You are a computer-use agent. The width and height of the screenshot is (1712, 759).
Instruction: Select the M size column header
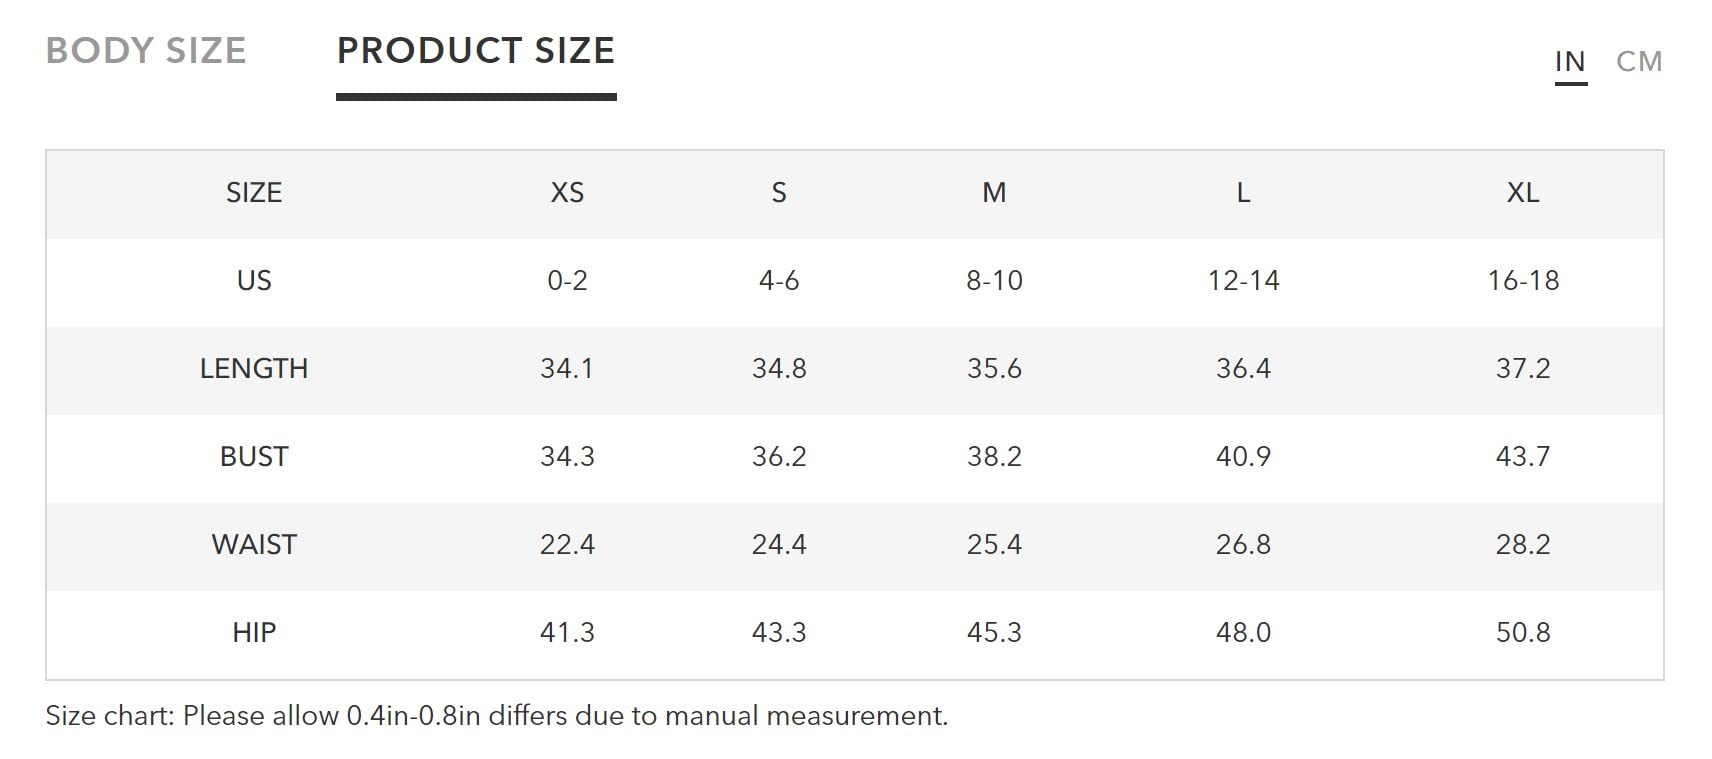[x=994, y=193]
